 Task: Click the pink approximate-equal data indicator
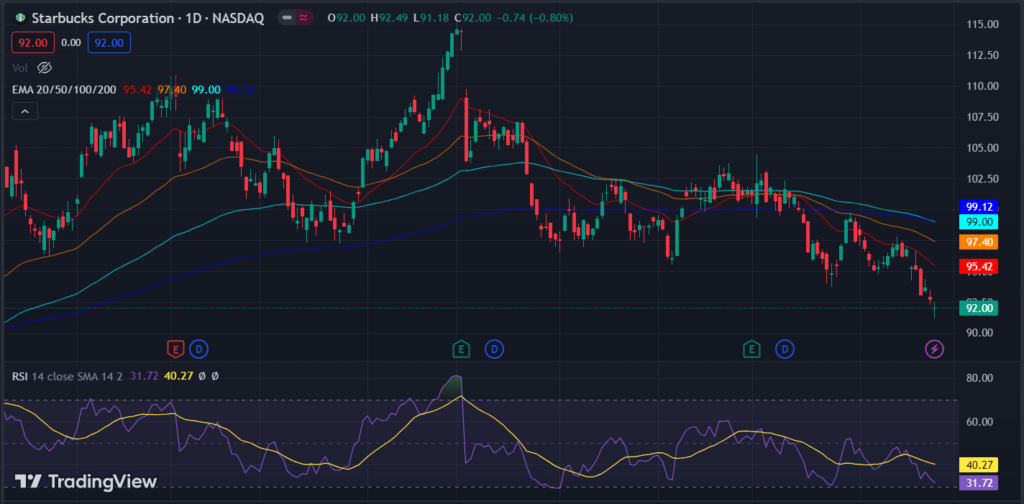303,18
